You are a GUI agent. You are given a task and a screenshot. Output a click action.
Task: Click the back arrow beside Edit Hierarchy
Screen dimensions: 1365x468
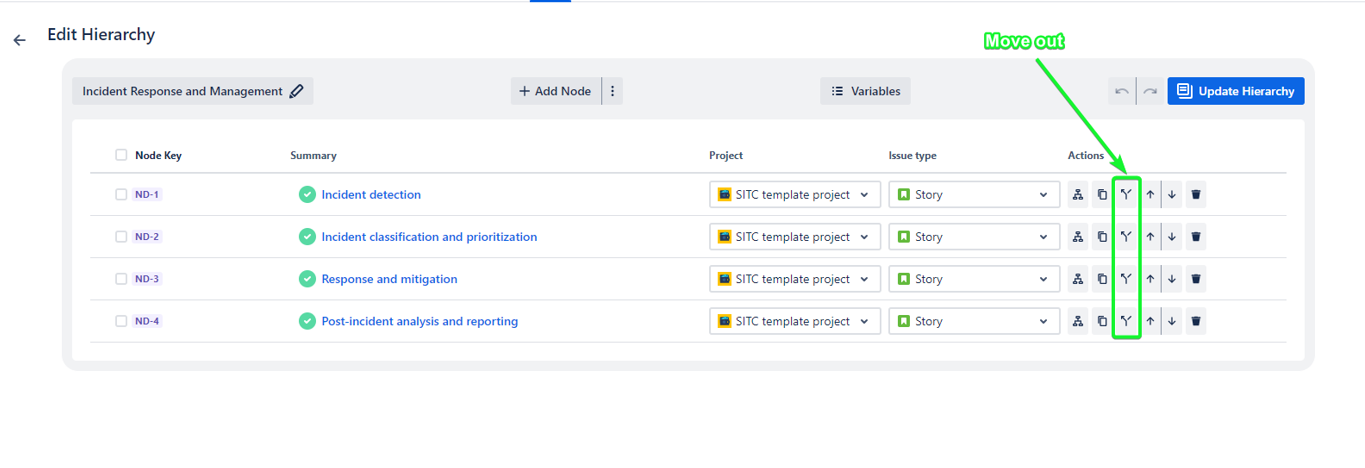(20, 40)
